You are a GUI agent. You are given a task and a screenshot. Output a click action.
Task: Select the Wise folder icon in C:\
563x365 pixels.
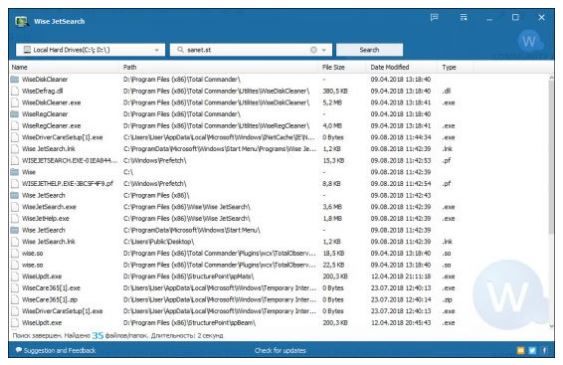(x=15, y=172)
